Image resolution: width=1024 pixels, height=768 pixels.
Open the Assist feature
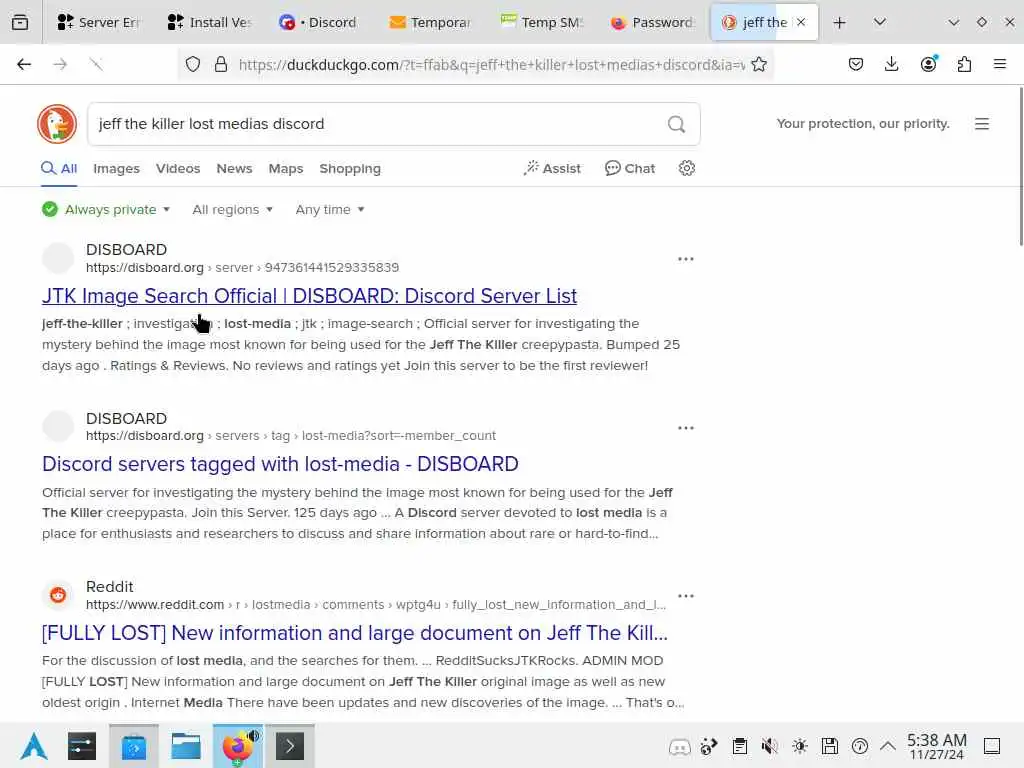552,168
